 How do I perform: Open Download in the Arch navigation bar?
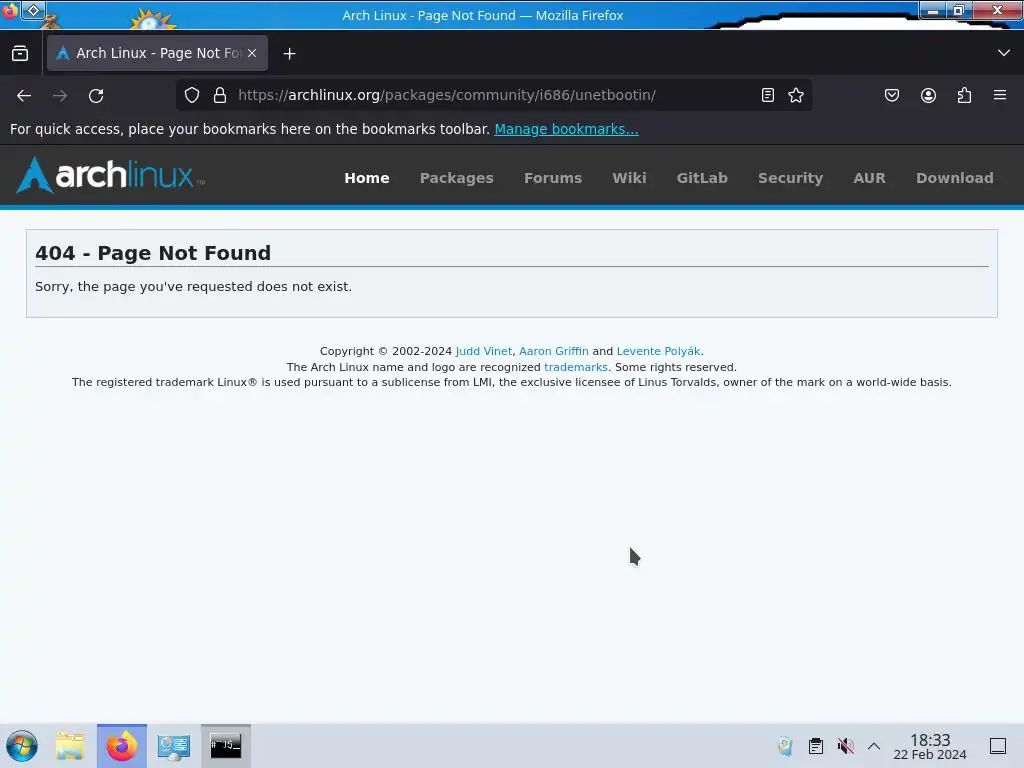[954, 178]
